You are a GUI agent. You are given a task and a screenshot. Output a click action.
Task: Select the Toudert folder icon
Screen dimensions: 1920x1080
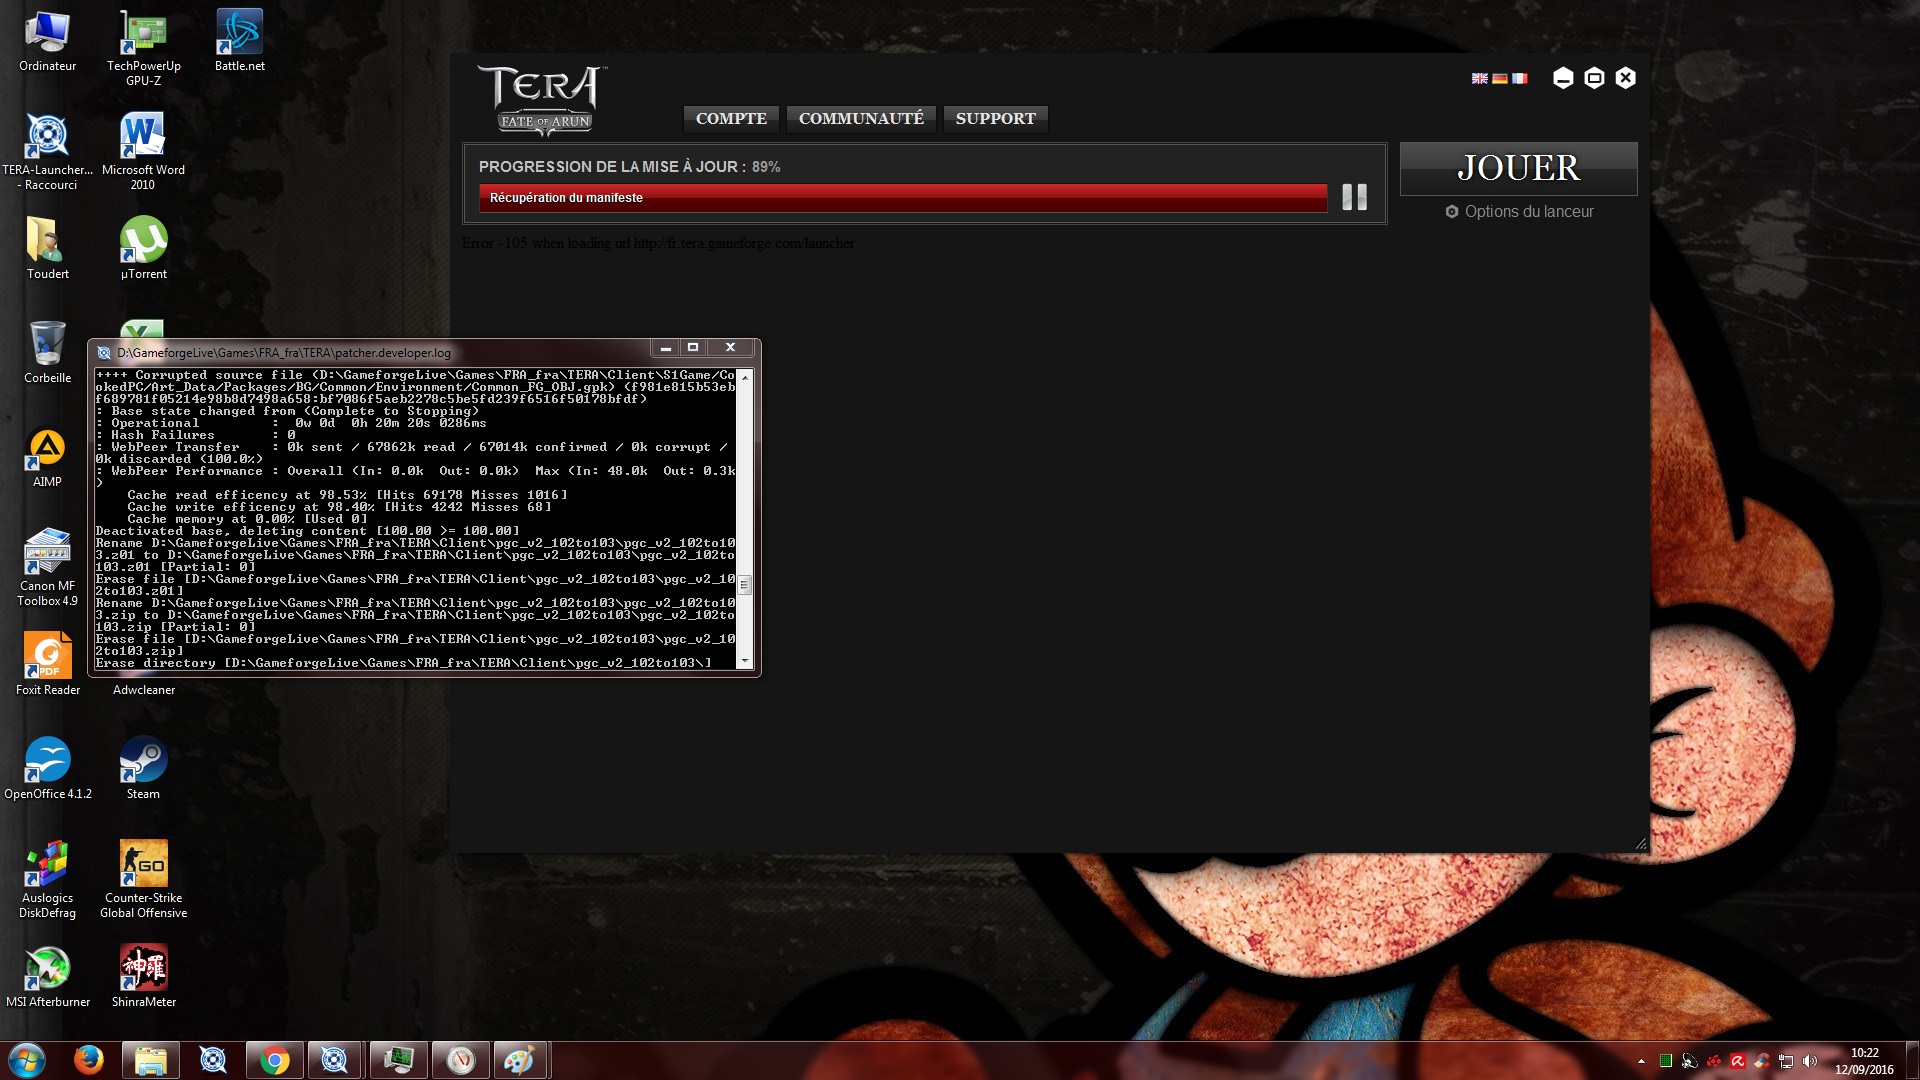point(47,250)
